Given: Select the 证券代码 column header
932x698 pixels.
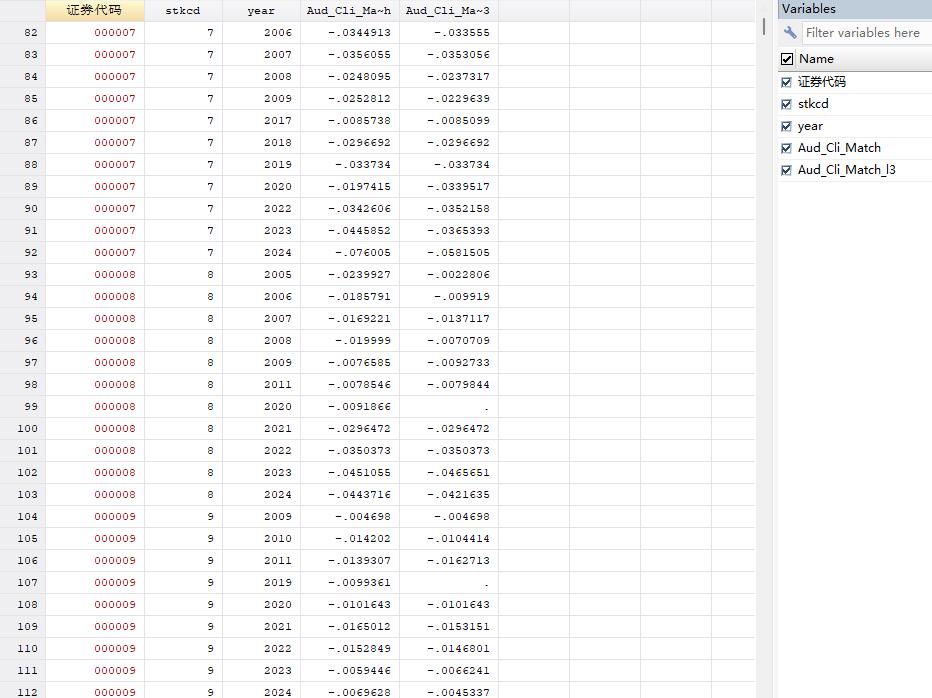Looking at the screenshot, I should [95, 11].
